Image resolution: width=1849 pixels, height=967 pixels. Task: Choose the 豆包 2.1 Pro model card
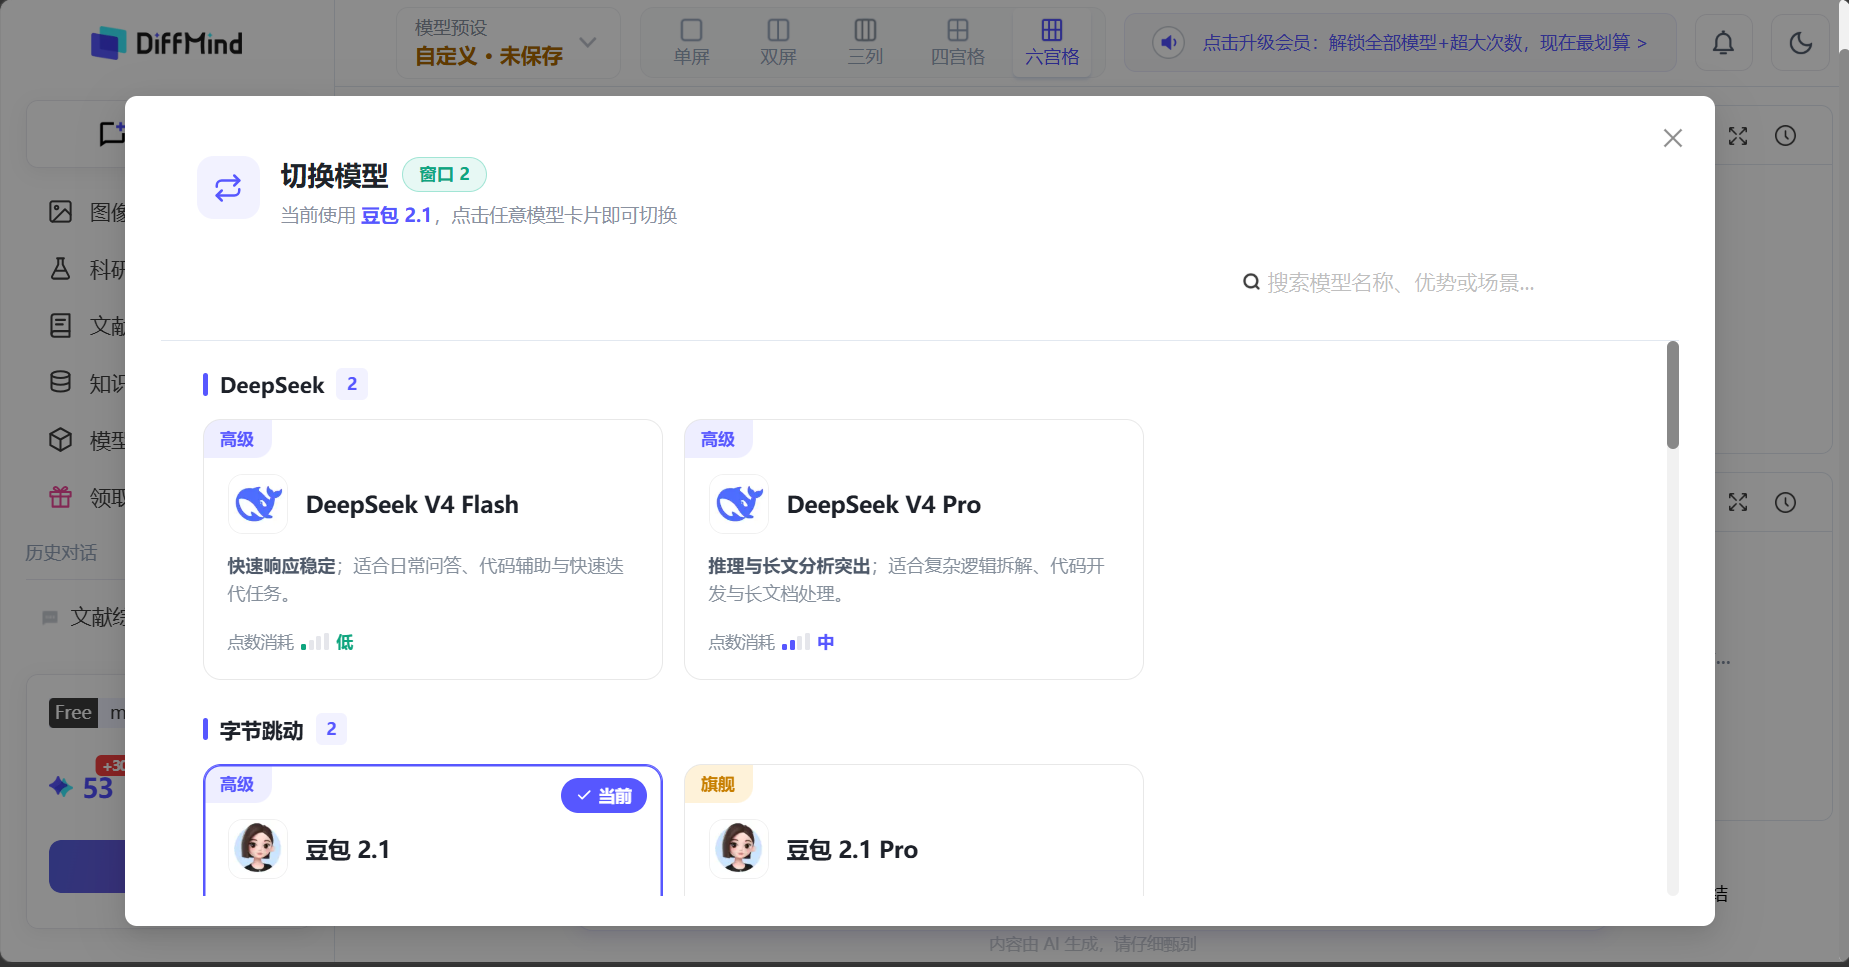(x=914, y=830)
